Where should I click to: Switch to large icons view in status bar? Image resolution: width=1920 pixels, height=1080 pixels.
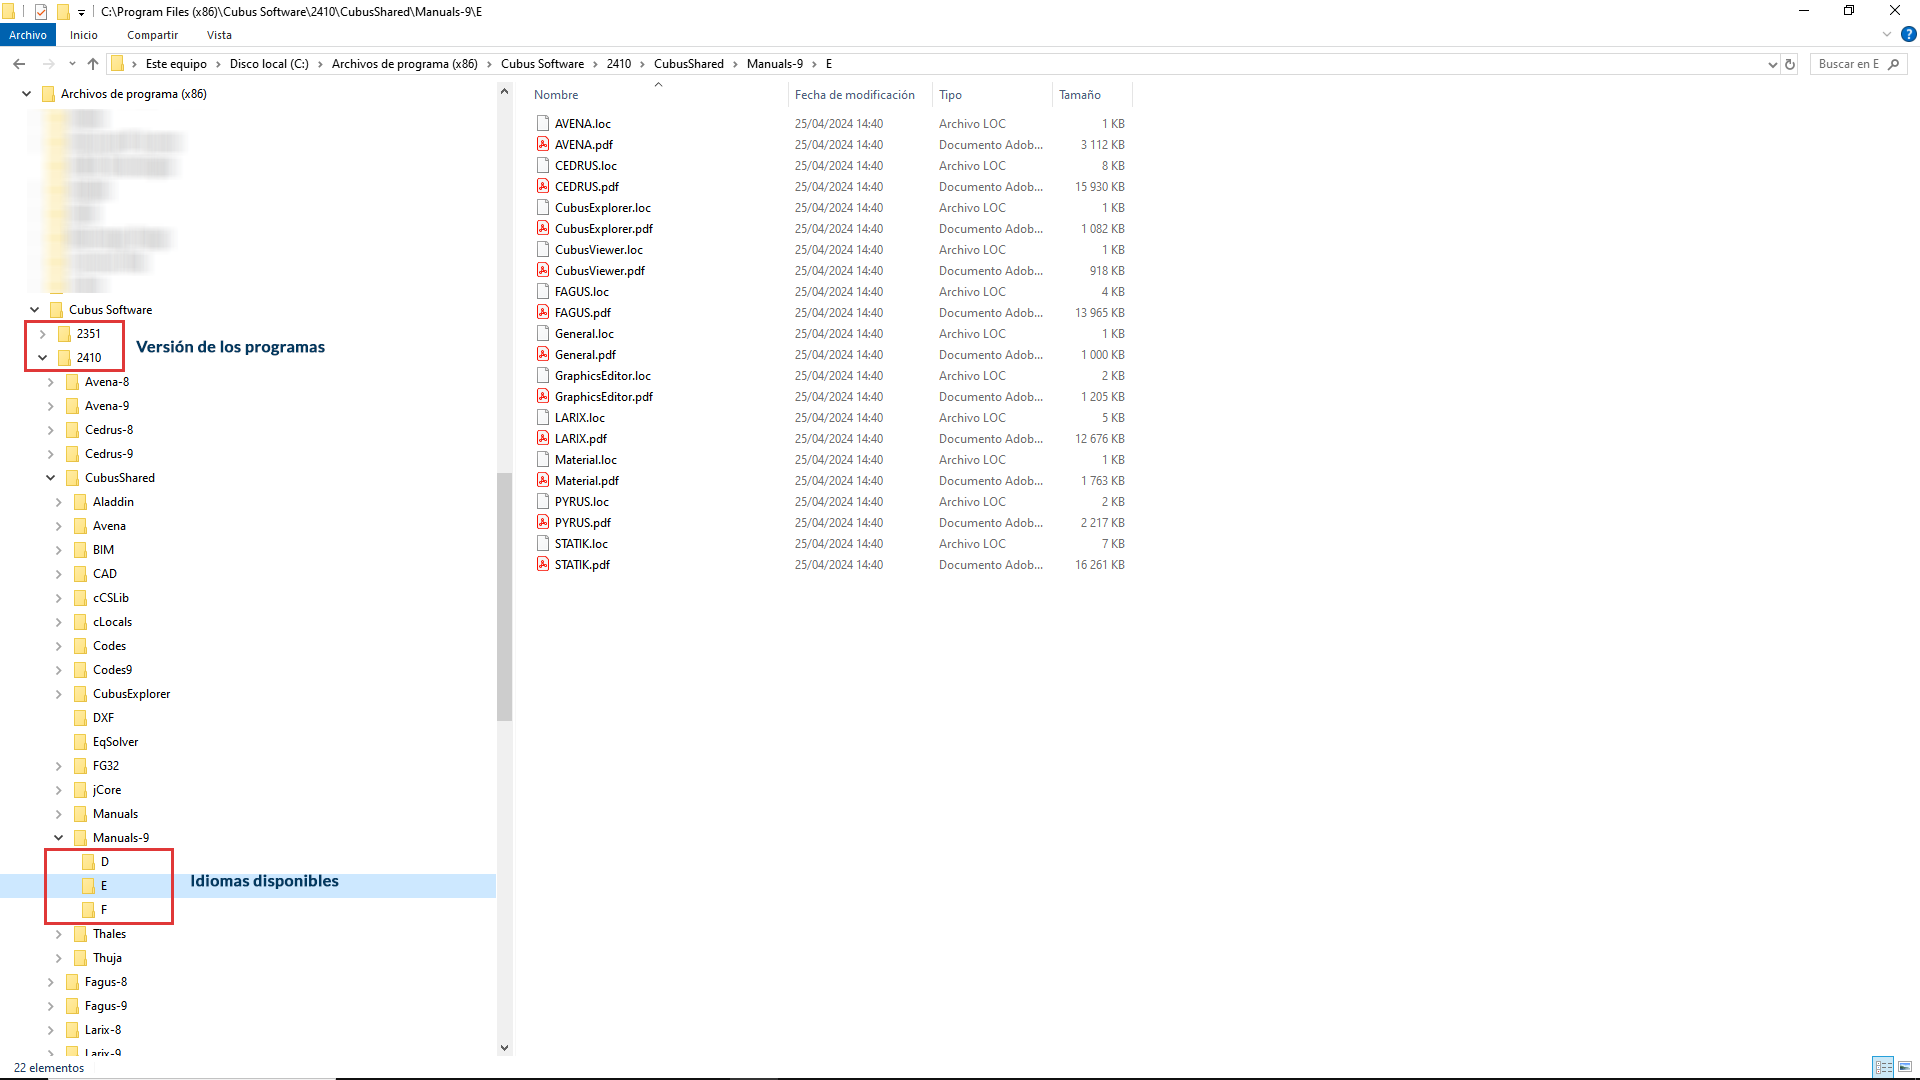tap(1905, 1067)
